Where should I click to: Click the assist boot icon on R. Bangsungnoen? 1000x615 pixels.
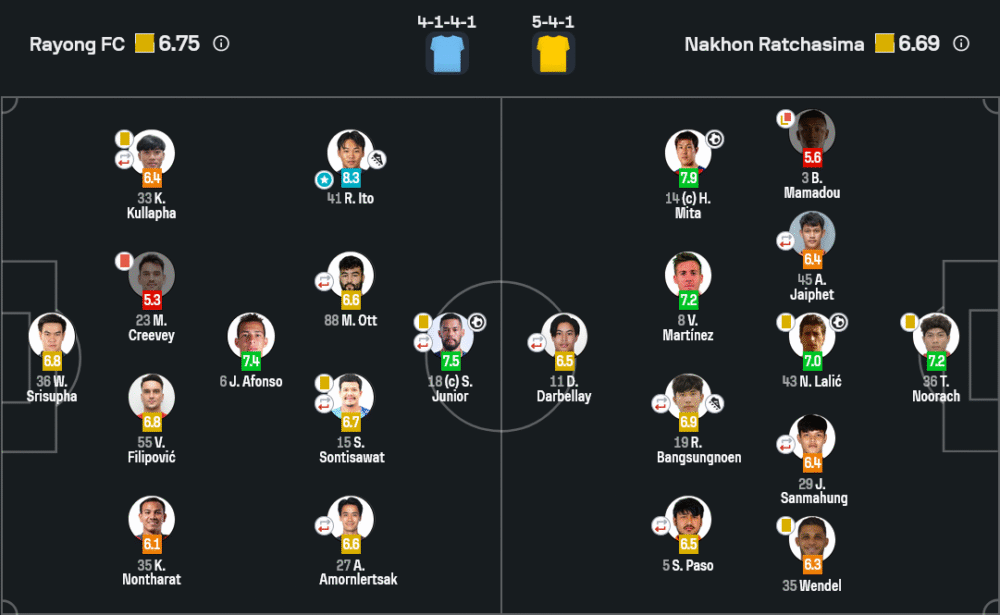[x=715, y=403]
